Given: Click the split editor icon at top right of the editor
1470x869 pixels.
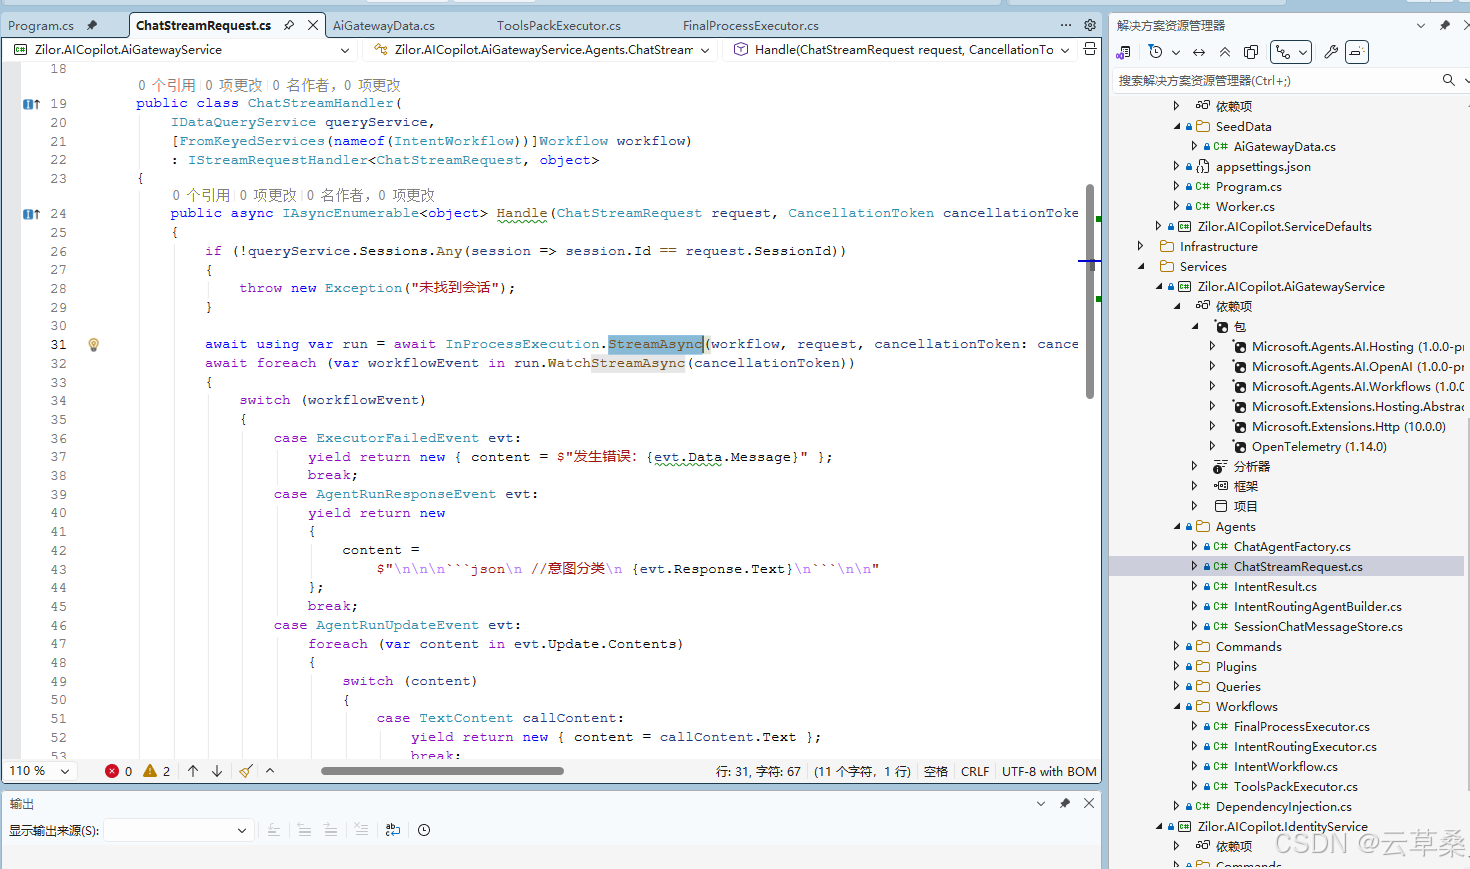Looking at the screenshot, I should pos(1090,49).
